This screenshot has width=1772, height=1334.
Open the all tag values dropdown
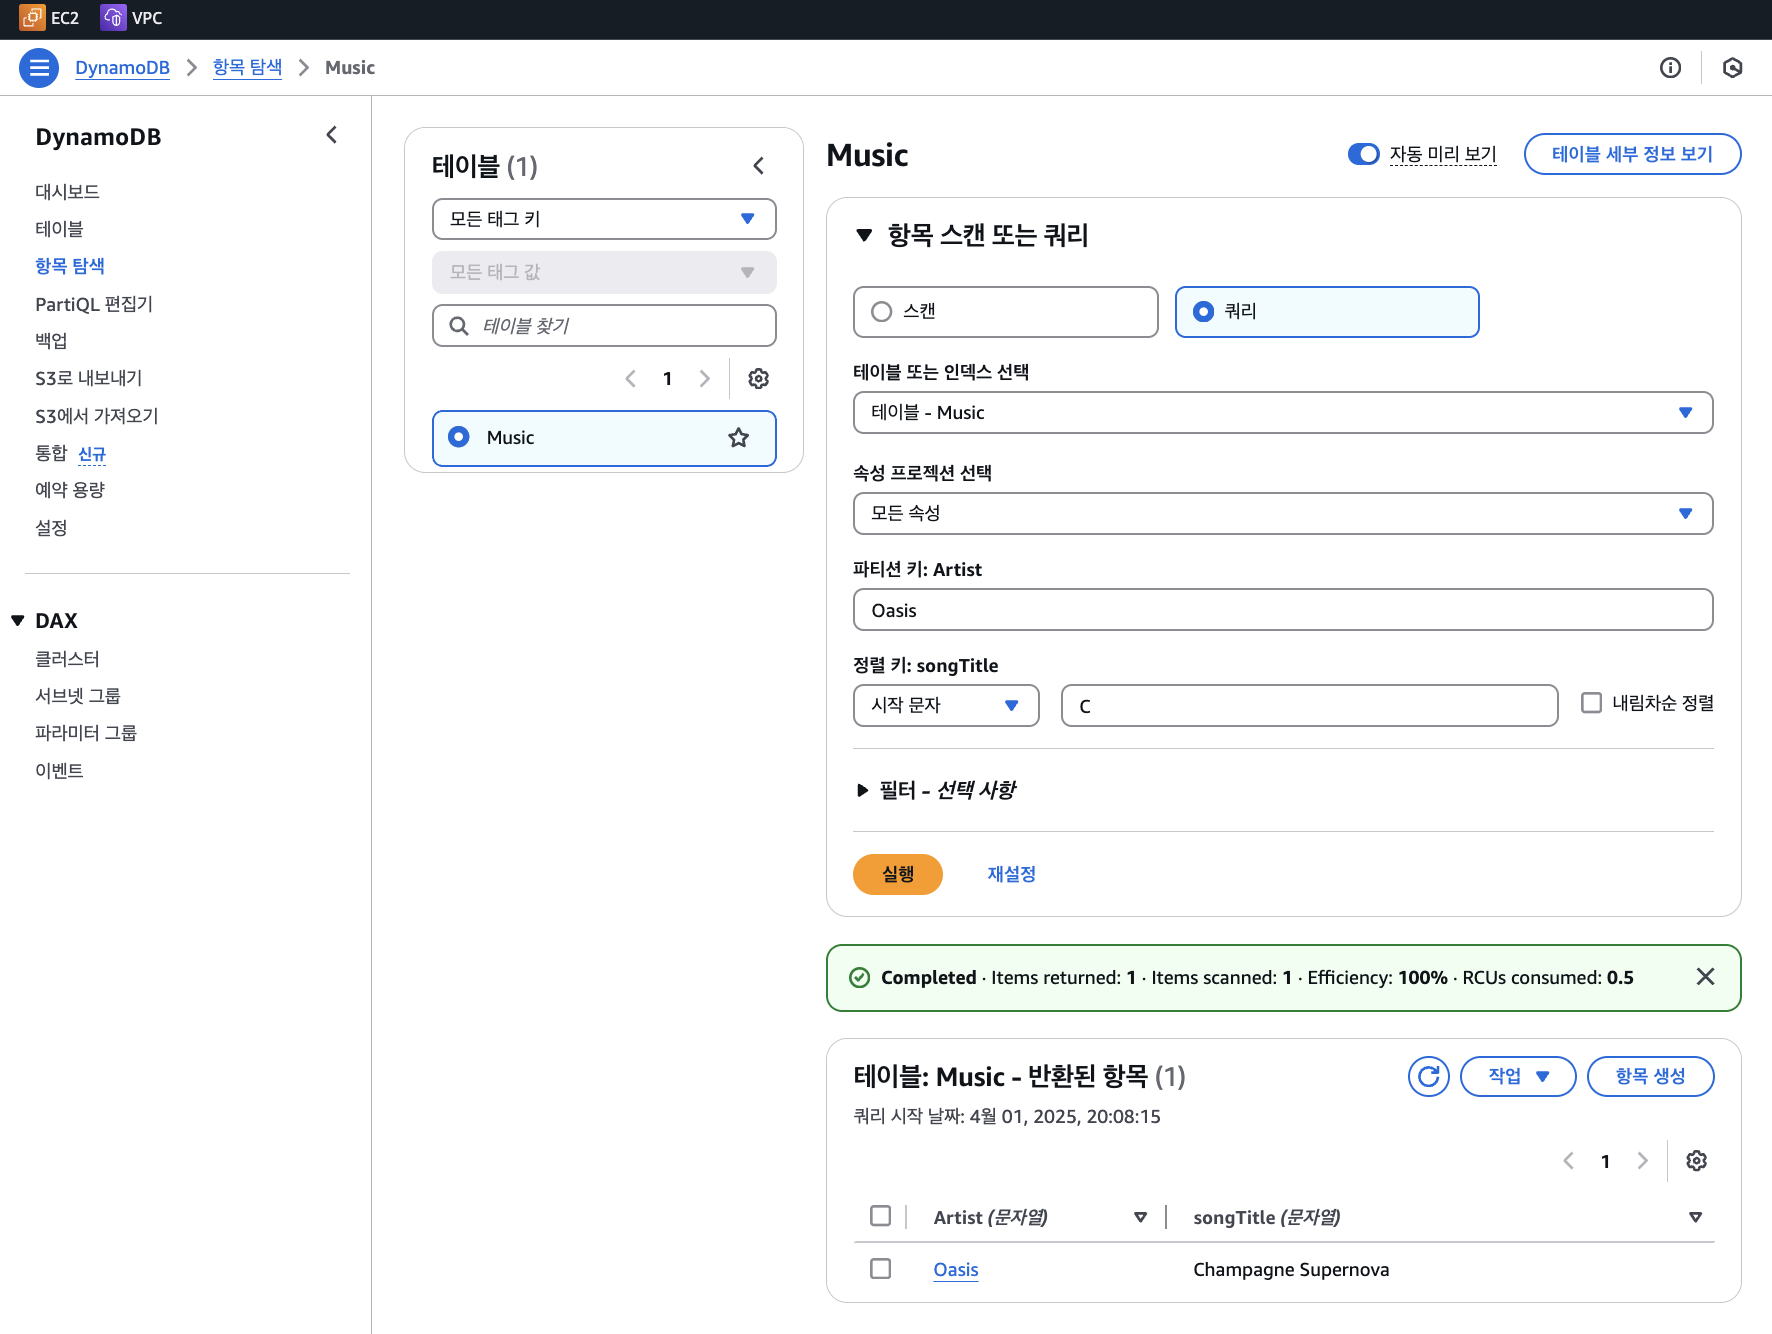click(604, 272)
